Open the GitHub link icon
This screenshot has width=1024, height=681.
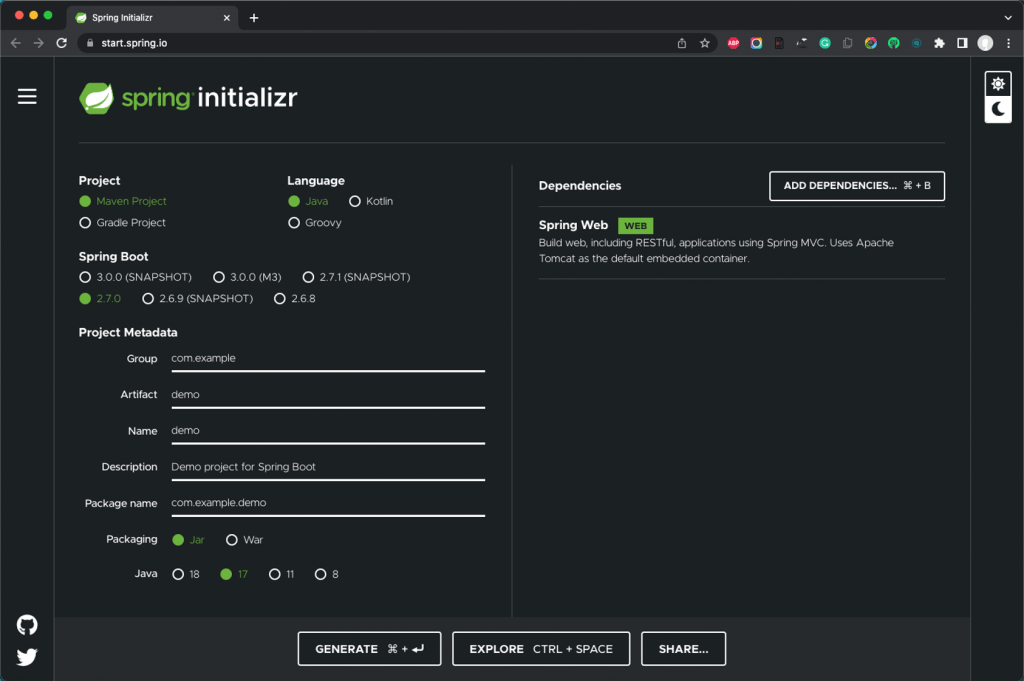point(27,625)
